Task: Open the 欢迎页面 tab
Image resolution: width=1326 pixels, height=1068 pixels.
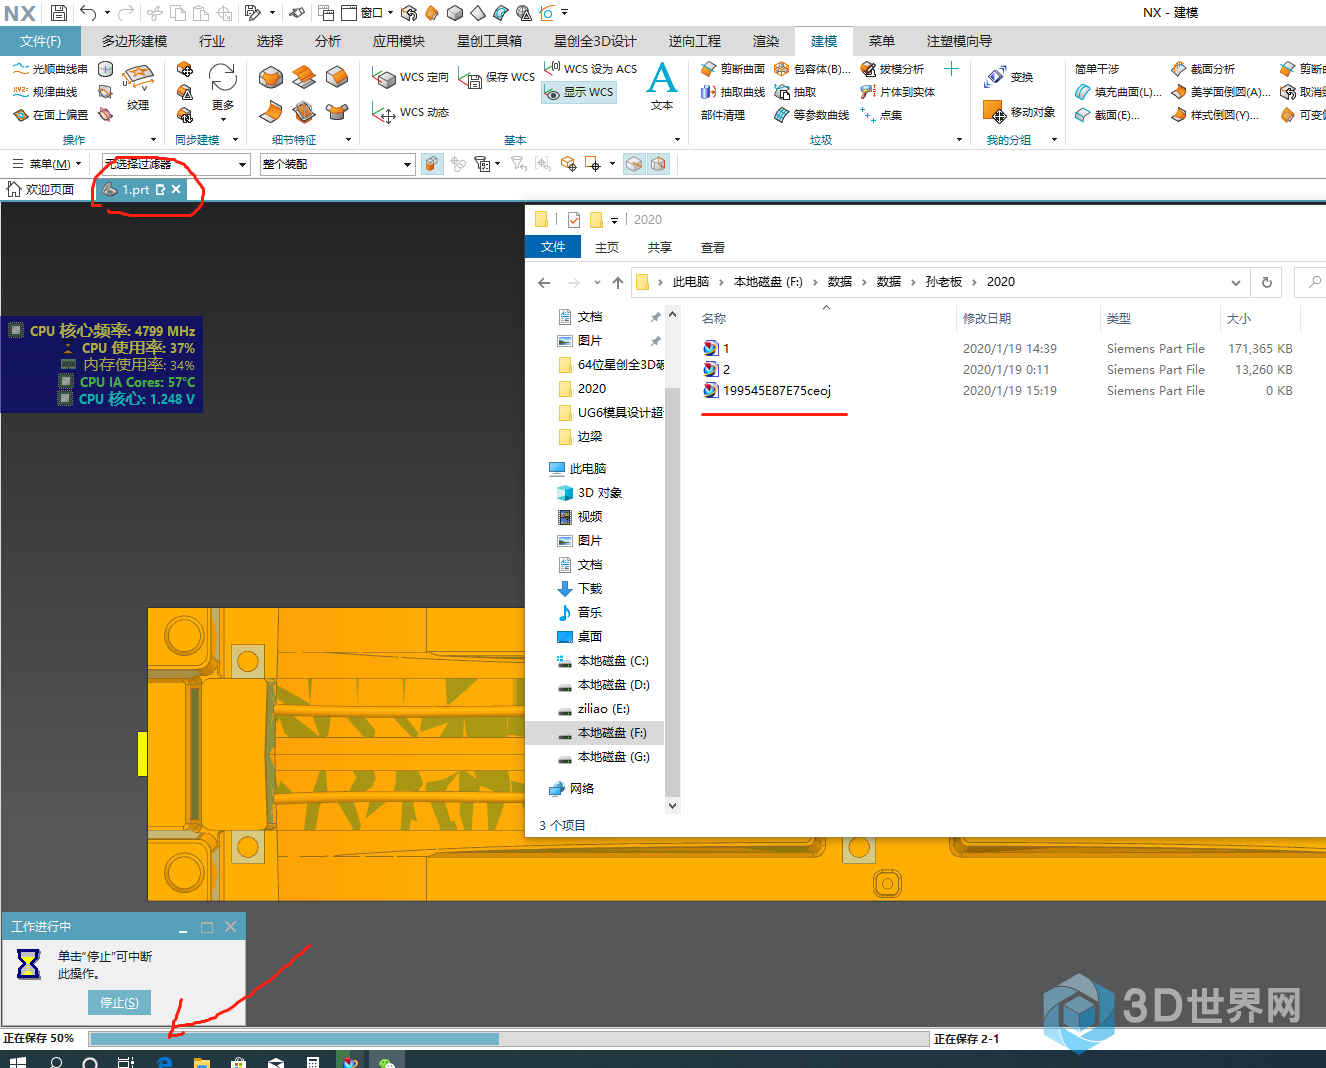Action: point(41,189)
